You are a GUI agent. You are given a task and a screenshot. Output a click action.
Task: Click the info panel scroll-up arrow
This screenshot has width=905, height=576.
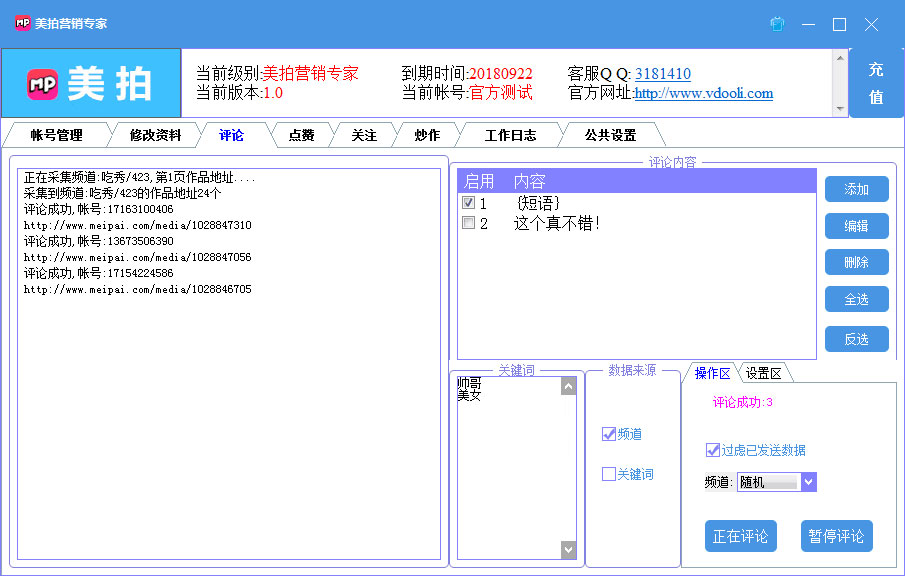coord(840,58)
